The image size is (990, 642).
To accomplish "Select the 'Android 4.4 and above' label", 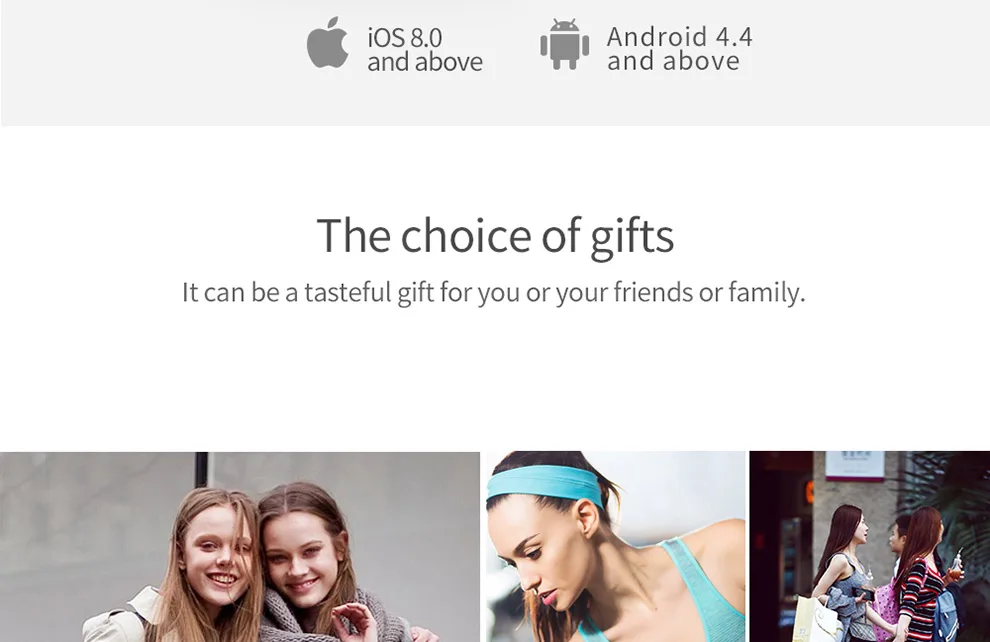I will point(679,49).
